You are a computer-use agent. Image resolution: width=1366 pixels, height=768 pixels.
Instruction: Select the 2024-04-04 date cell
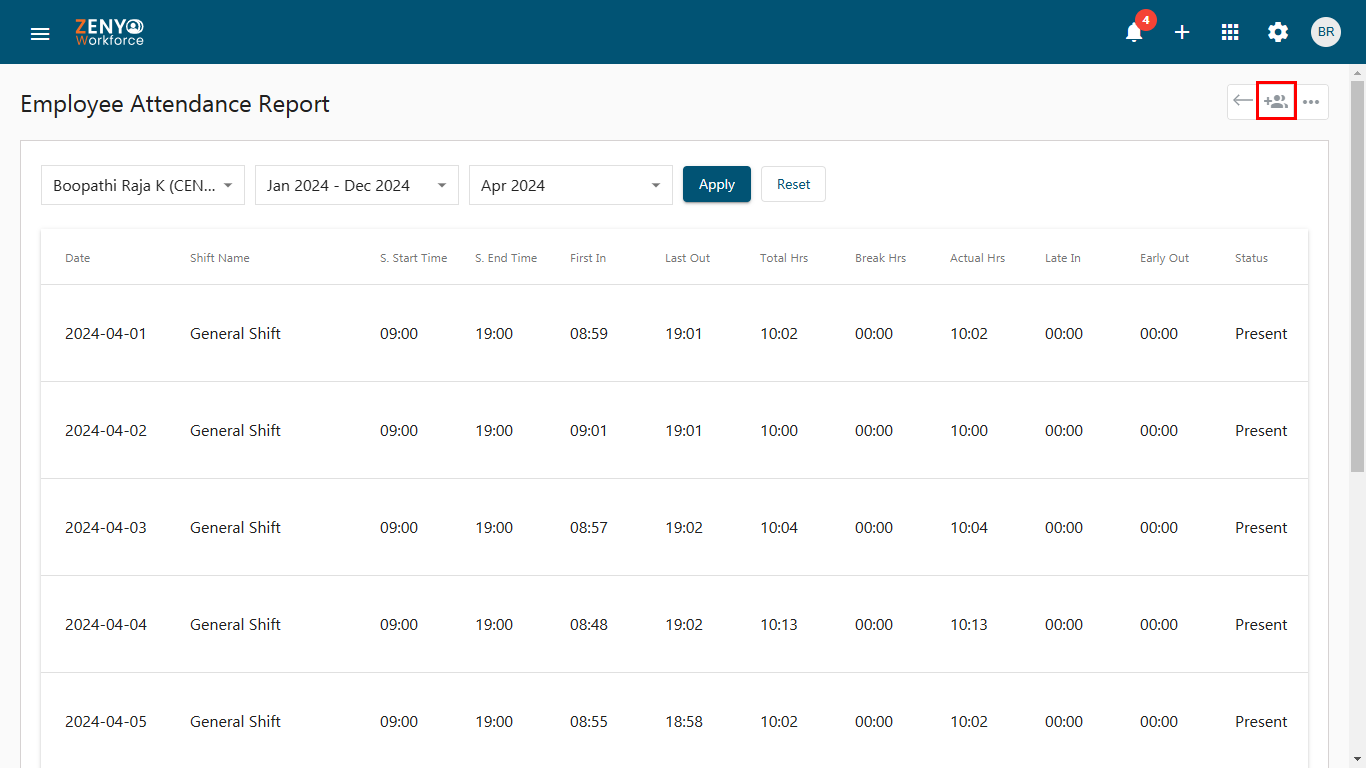click(x=106, y=625)
